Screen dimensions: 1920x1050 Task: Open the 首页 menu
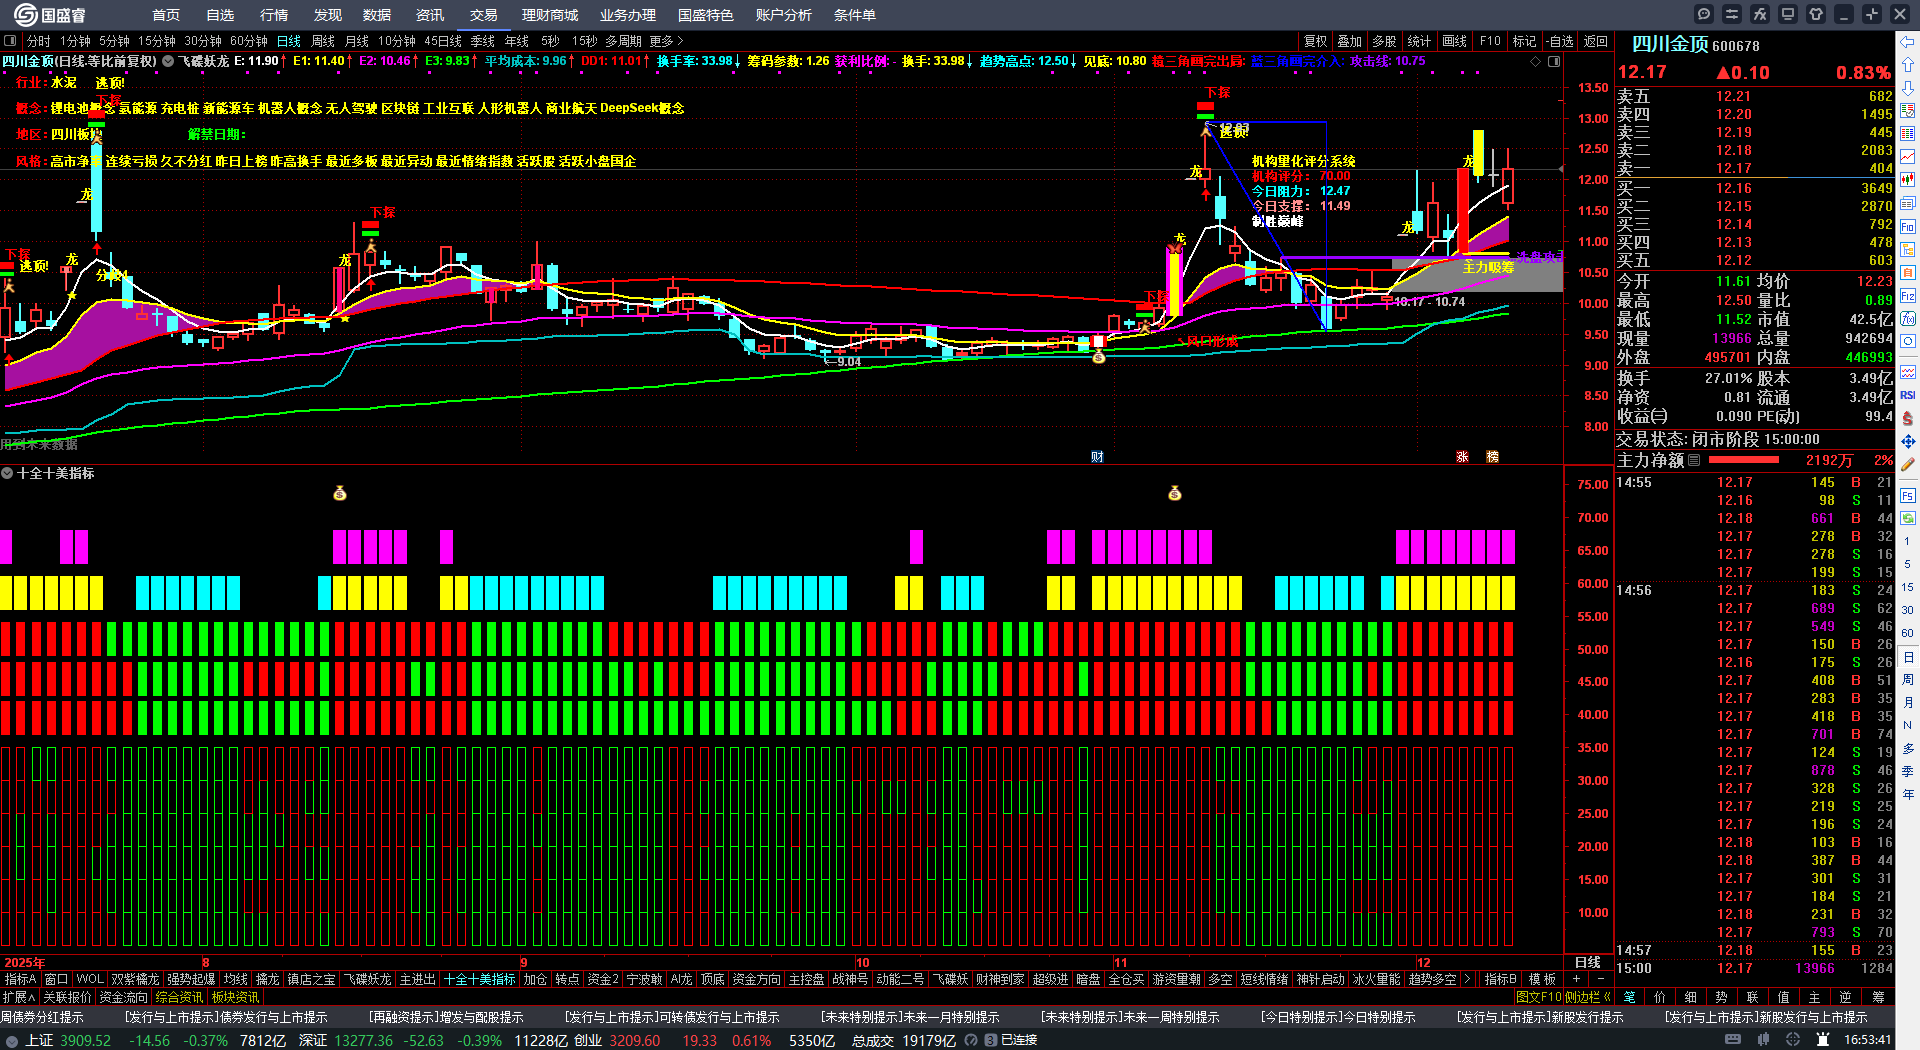(166, 15)
